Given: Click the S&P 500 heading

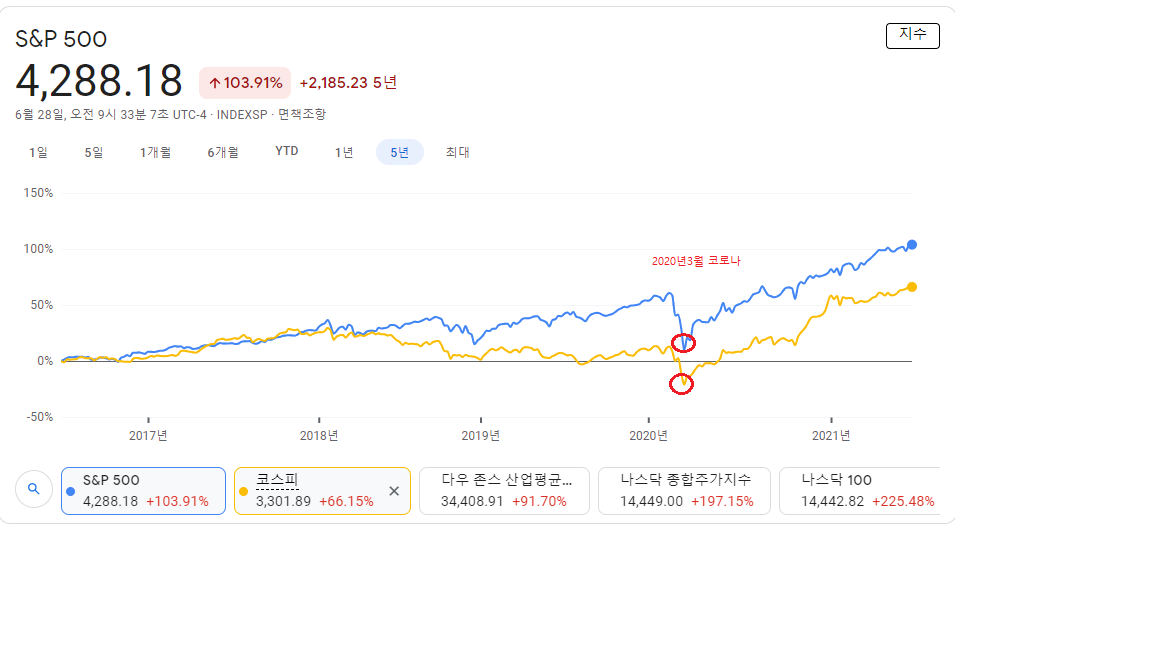Looking at the screenshot, I should click(x=61, y=39).
